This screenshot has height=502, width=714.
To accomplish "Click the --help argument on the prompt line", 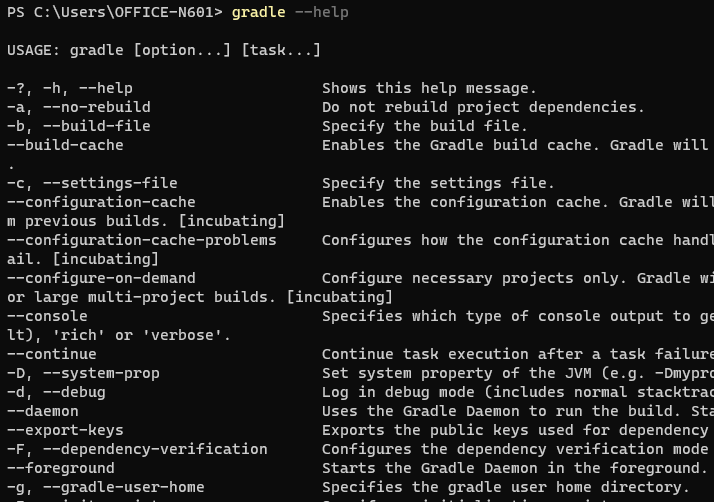I will point(321,12).
